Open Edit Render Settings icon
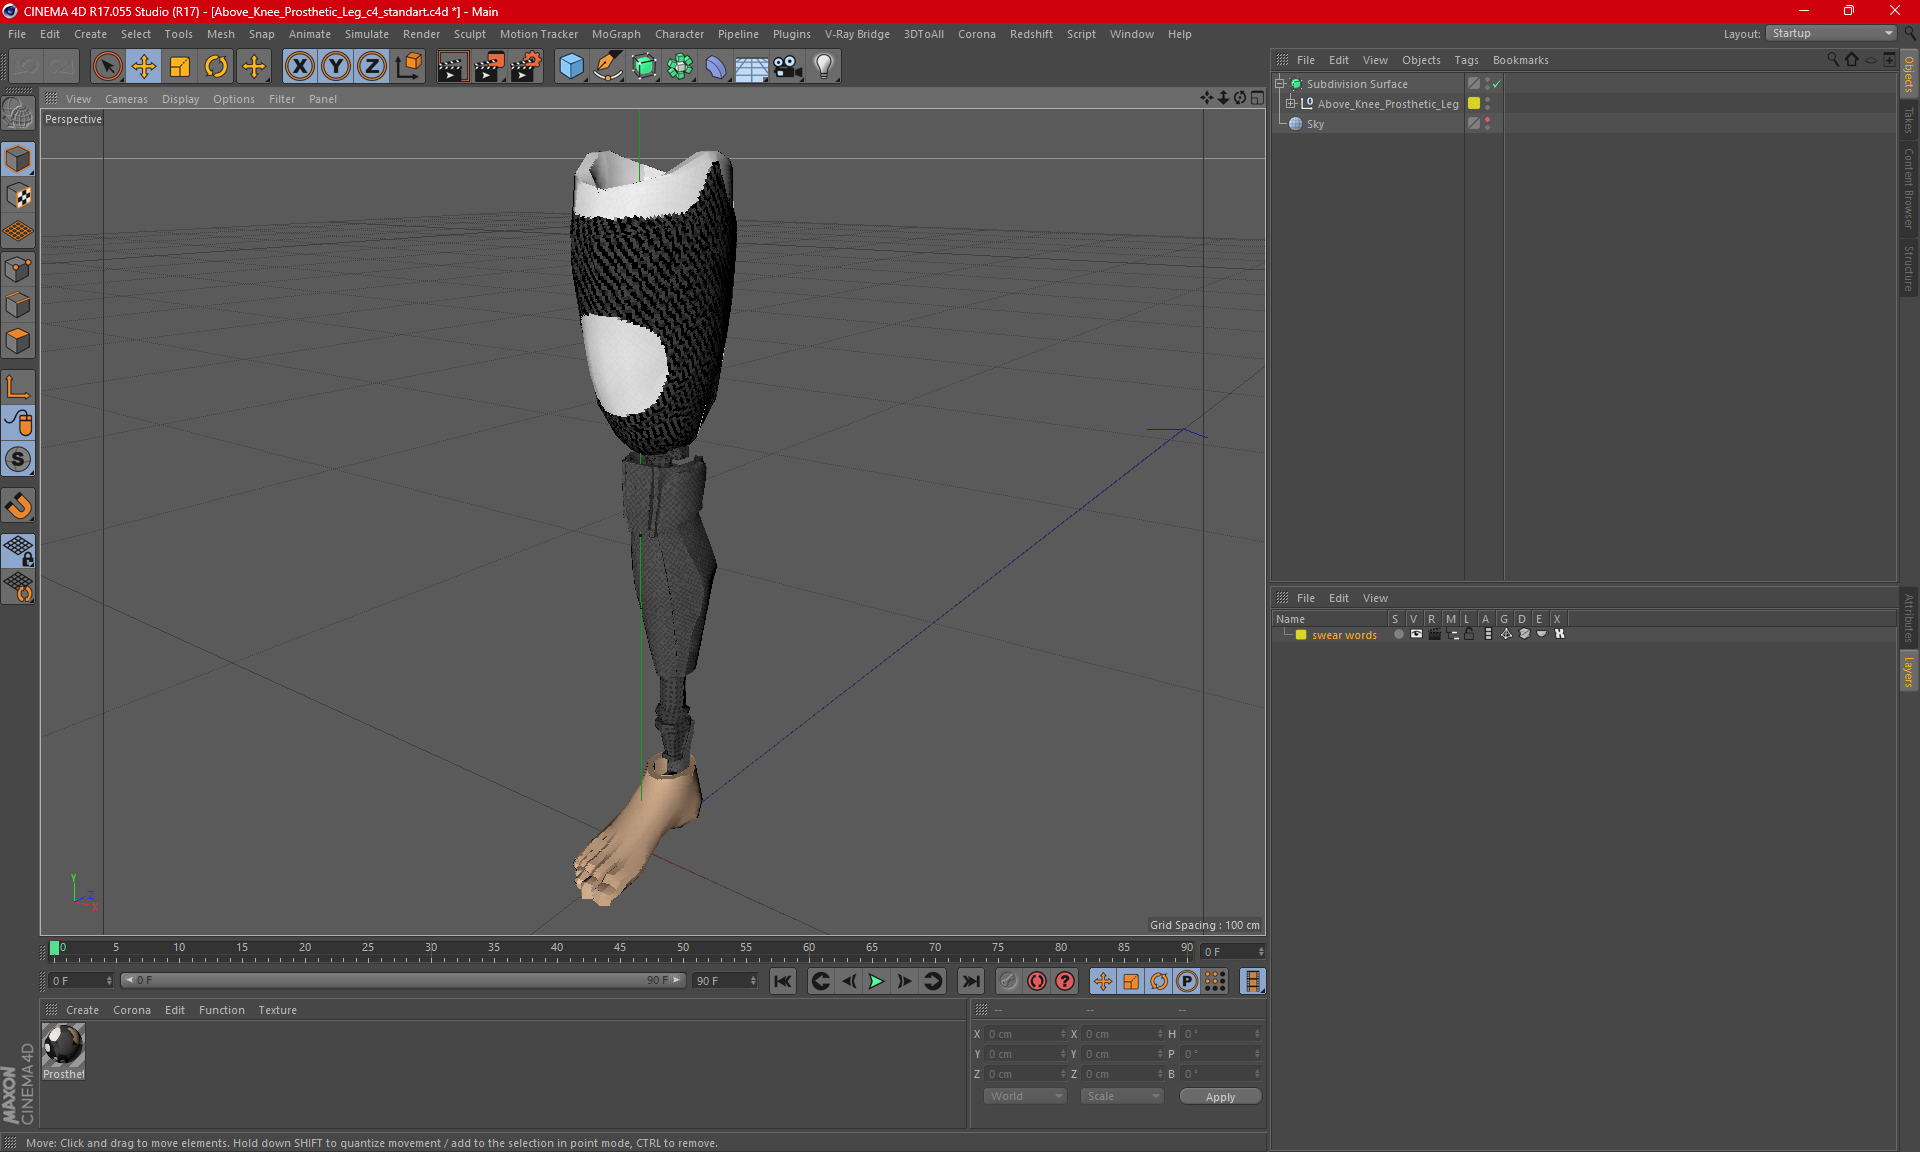 coord(526,66)
